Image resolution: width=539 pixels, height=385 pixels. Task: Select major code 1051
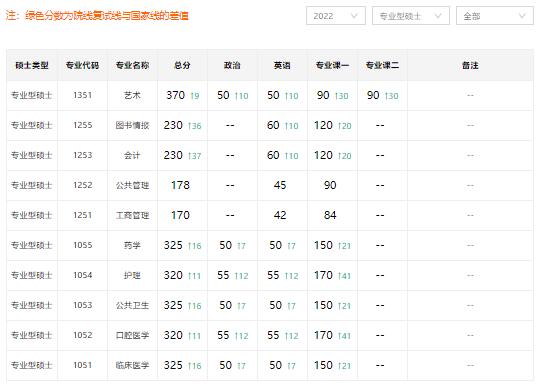(x=82, y=365)
